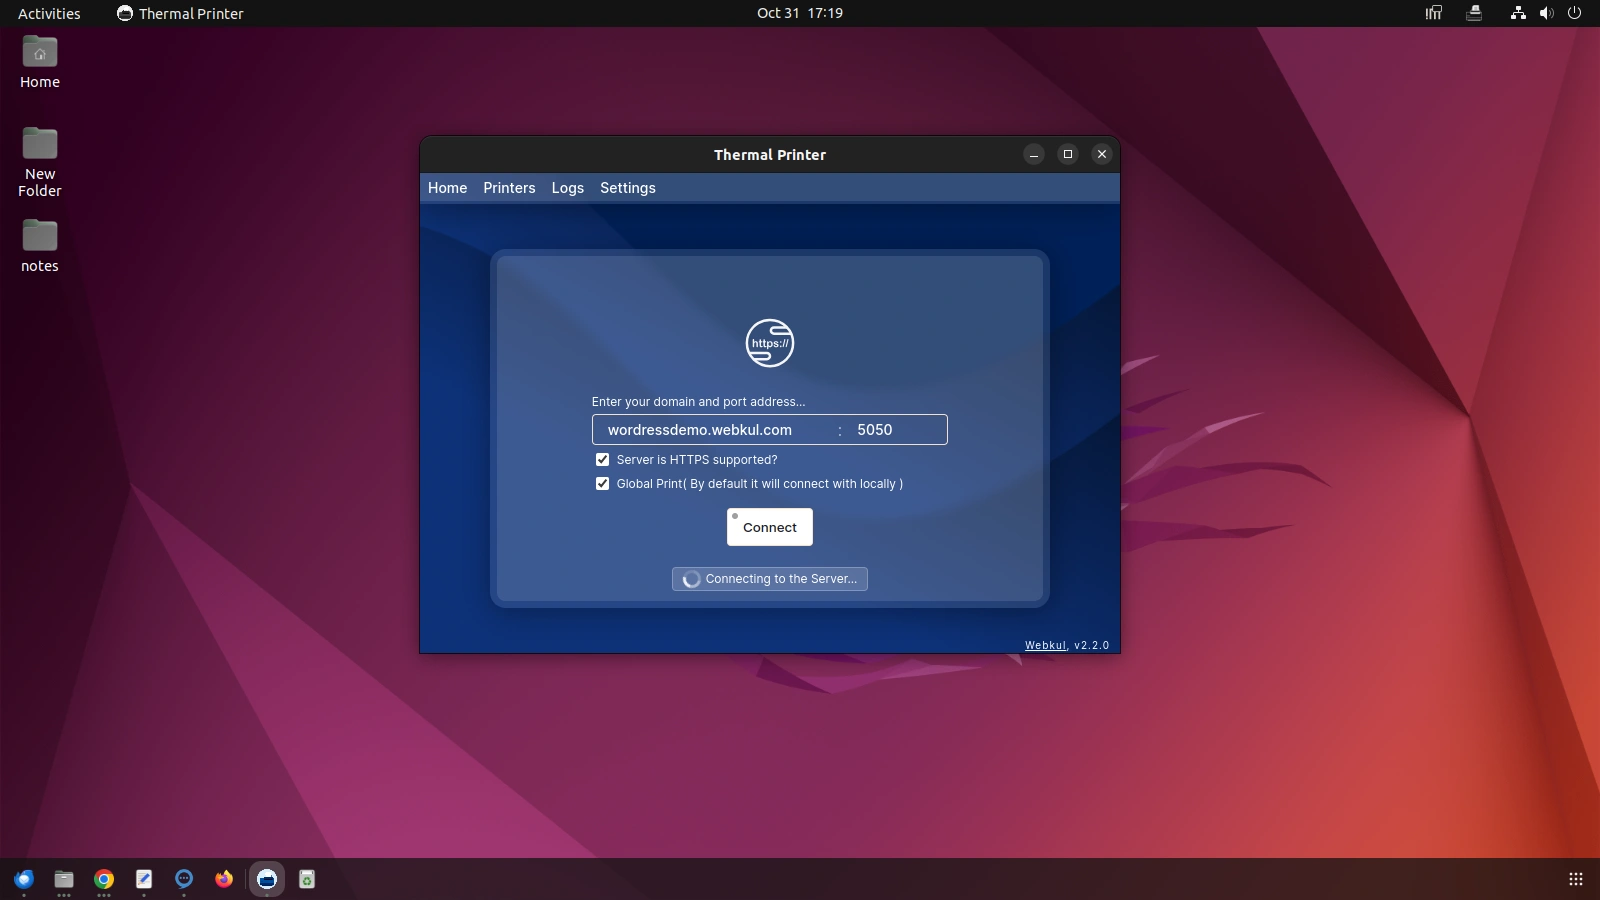
Task: Uncheck Server is HTTPS supported checkbox
Action: (602, 460)
